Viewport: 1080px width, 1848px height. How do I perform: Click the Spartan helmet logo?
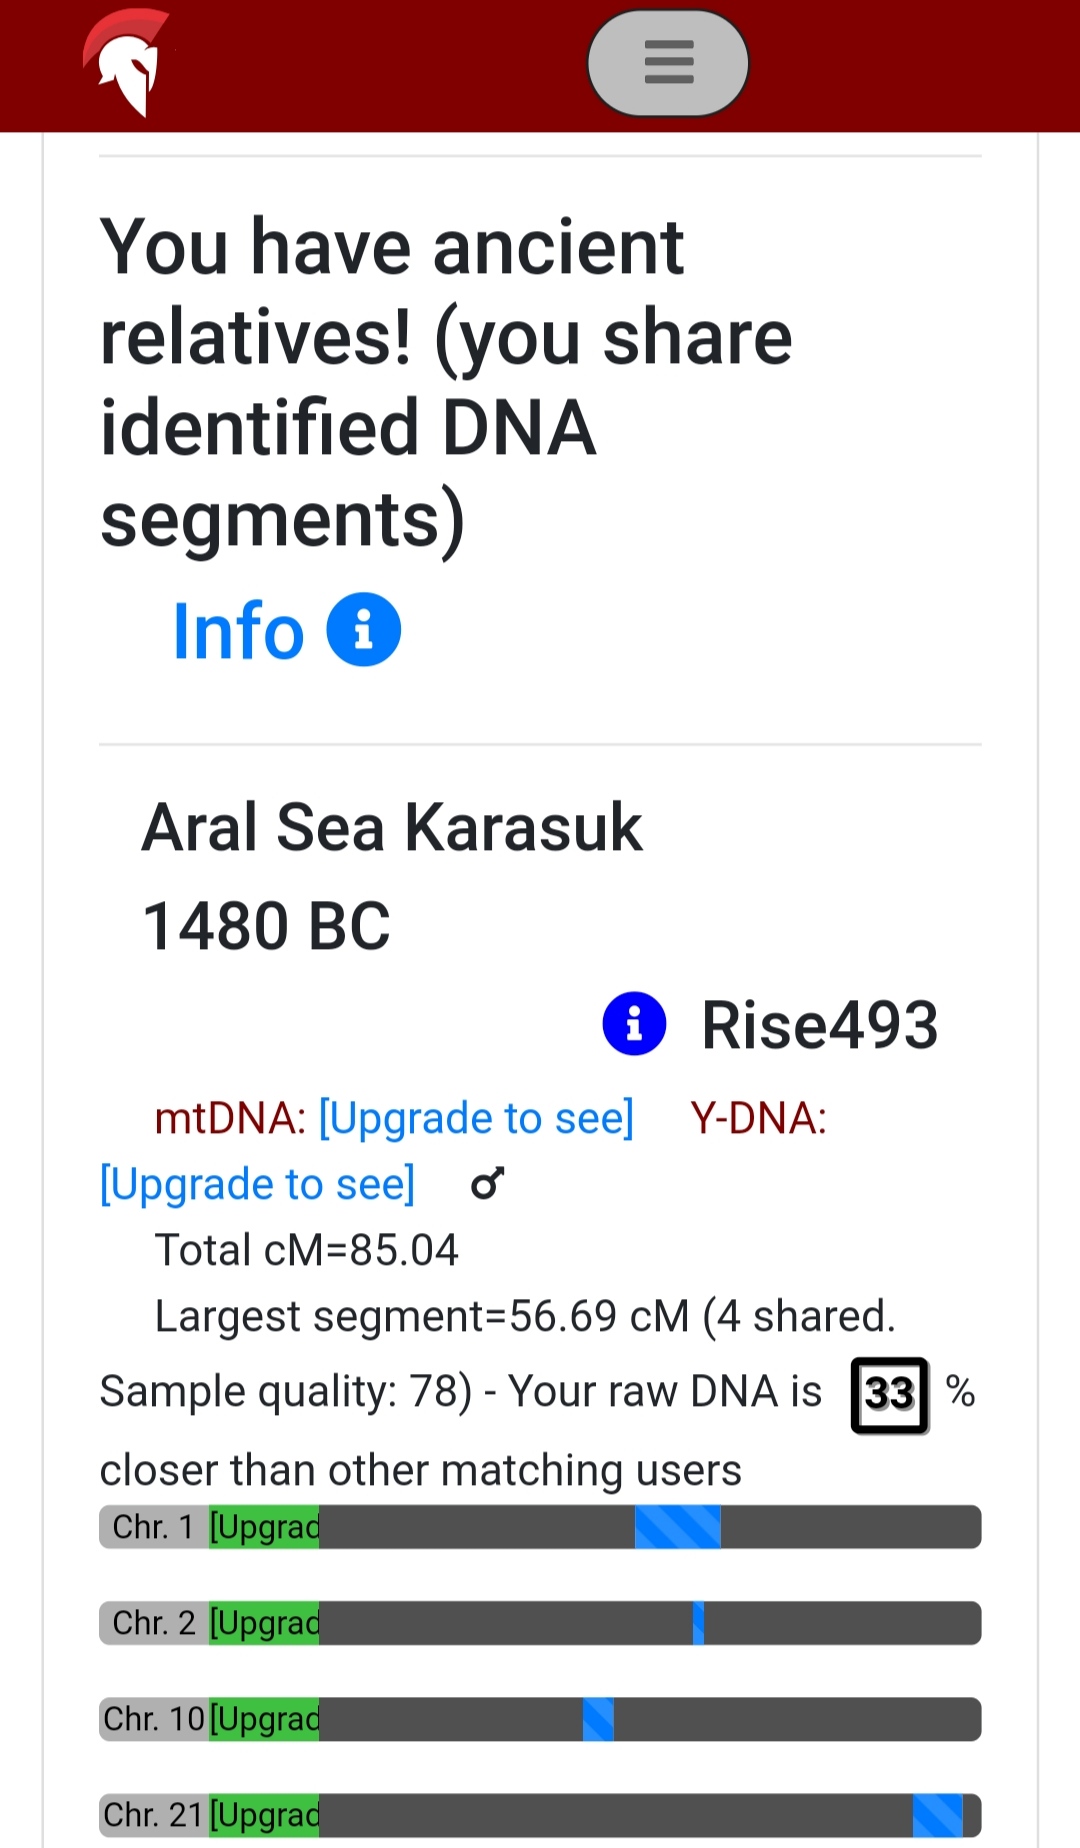tap(125, 63)
